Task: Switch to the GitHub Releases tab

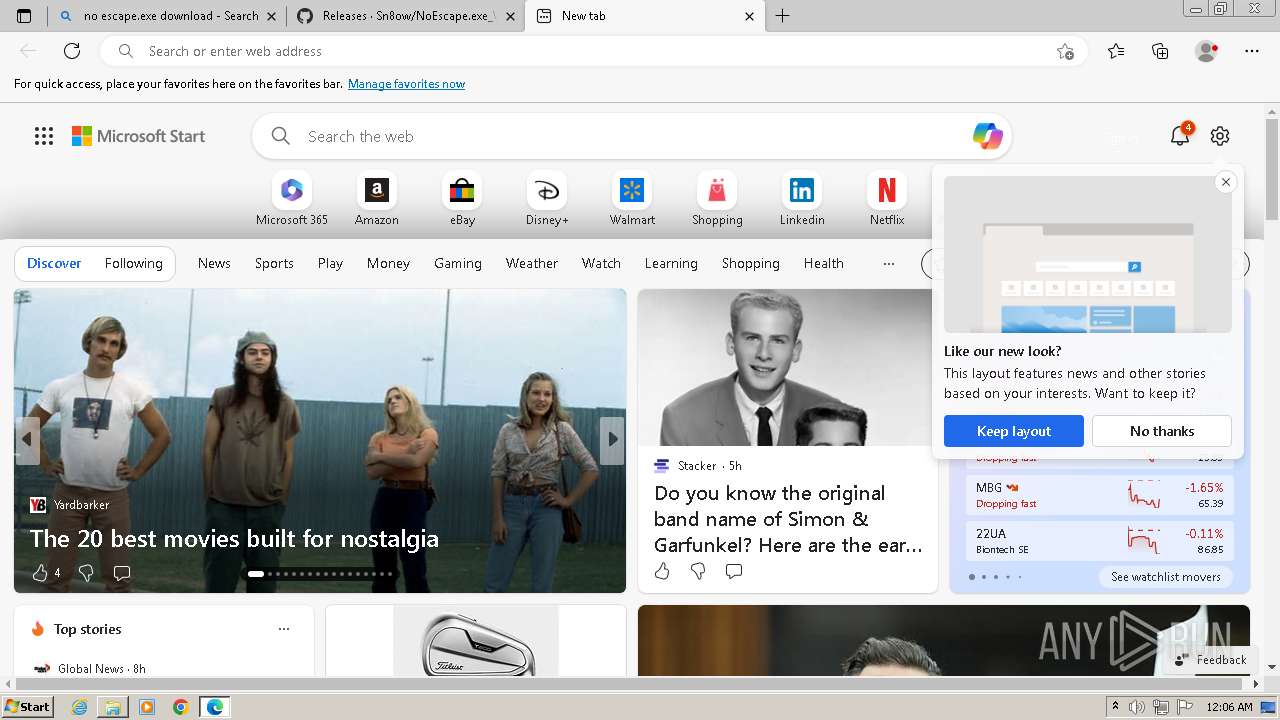Action: click(x=405, y=16)
